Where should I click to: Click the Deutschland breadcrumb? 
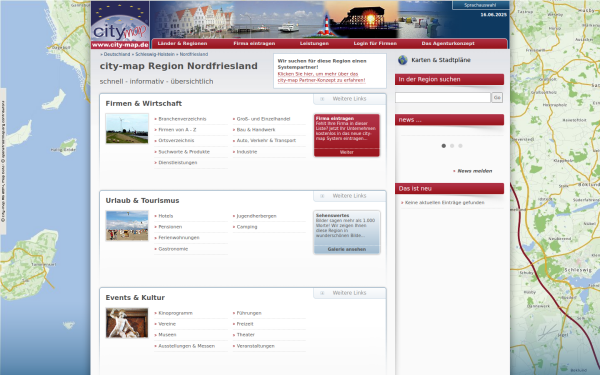[117, 54]
